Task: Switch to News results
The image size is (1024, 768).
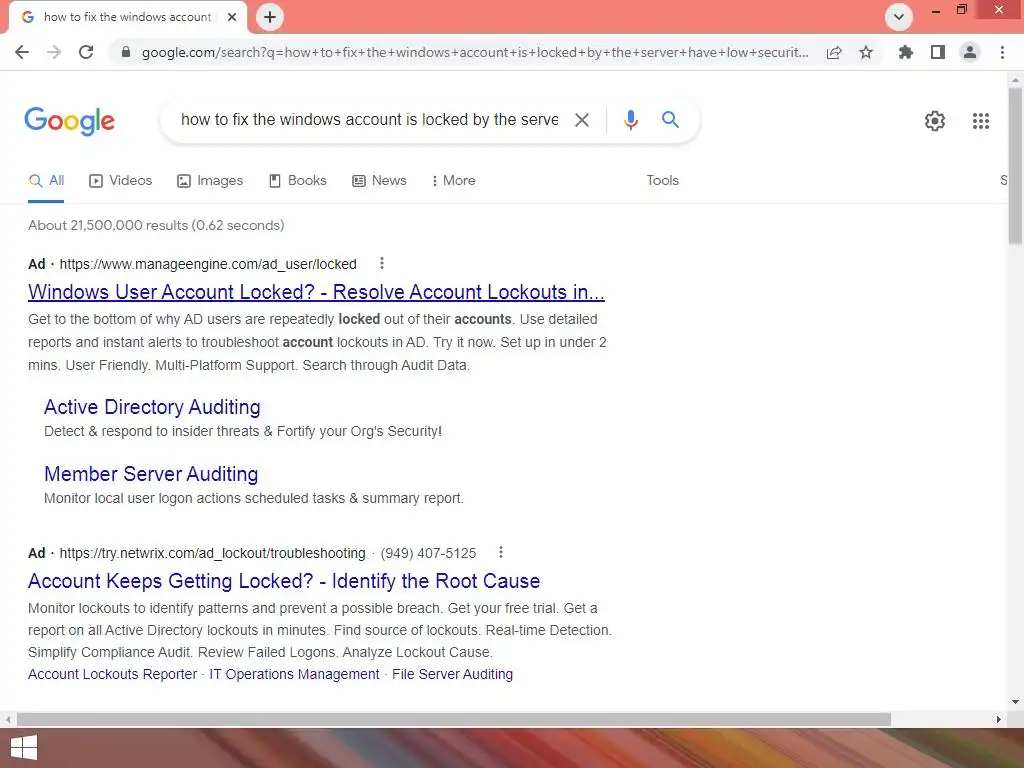Action: click(379, 181)
